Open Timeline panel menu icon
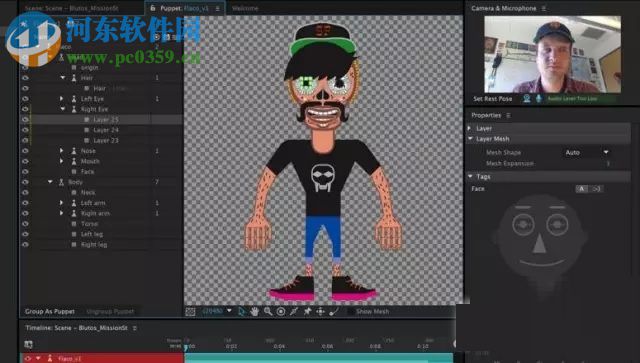 tap(134, 328)
